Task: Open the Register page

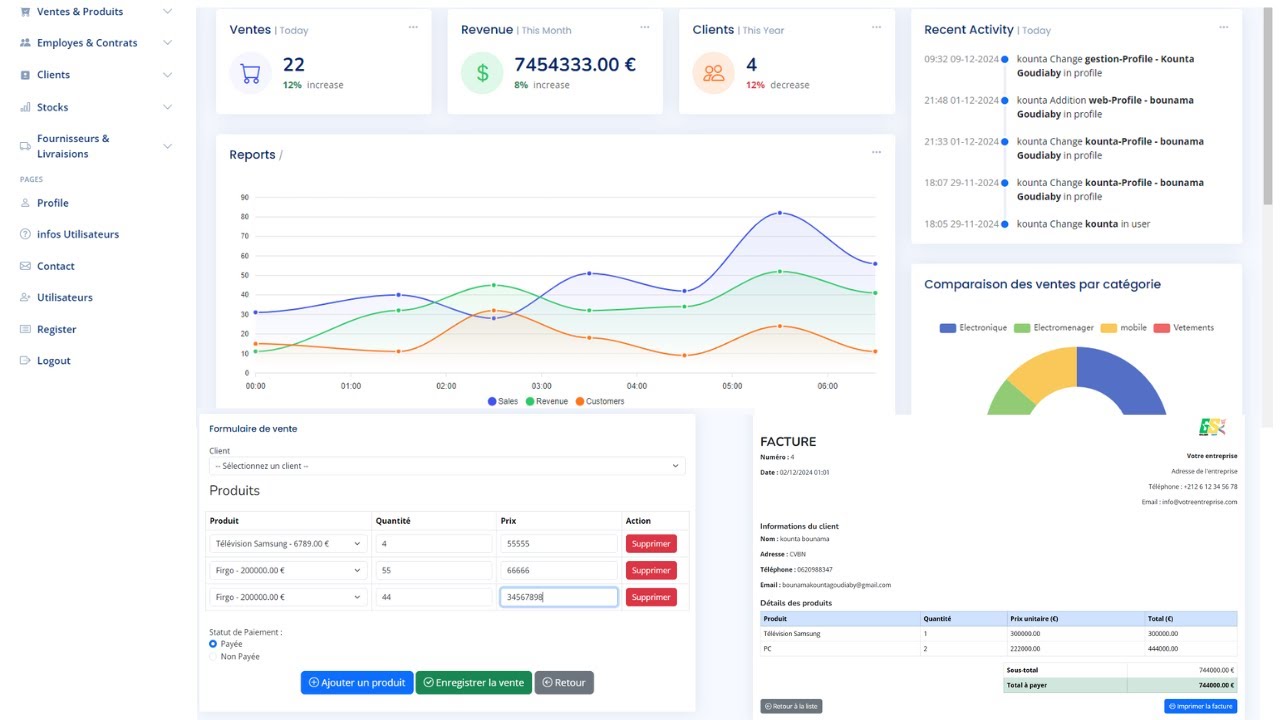Action: coord(57,329)
